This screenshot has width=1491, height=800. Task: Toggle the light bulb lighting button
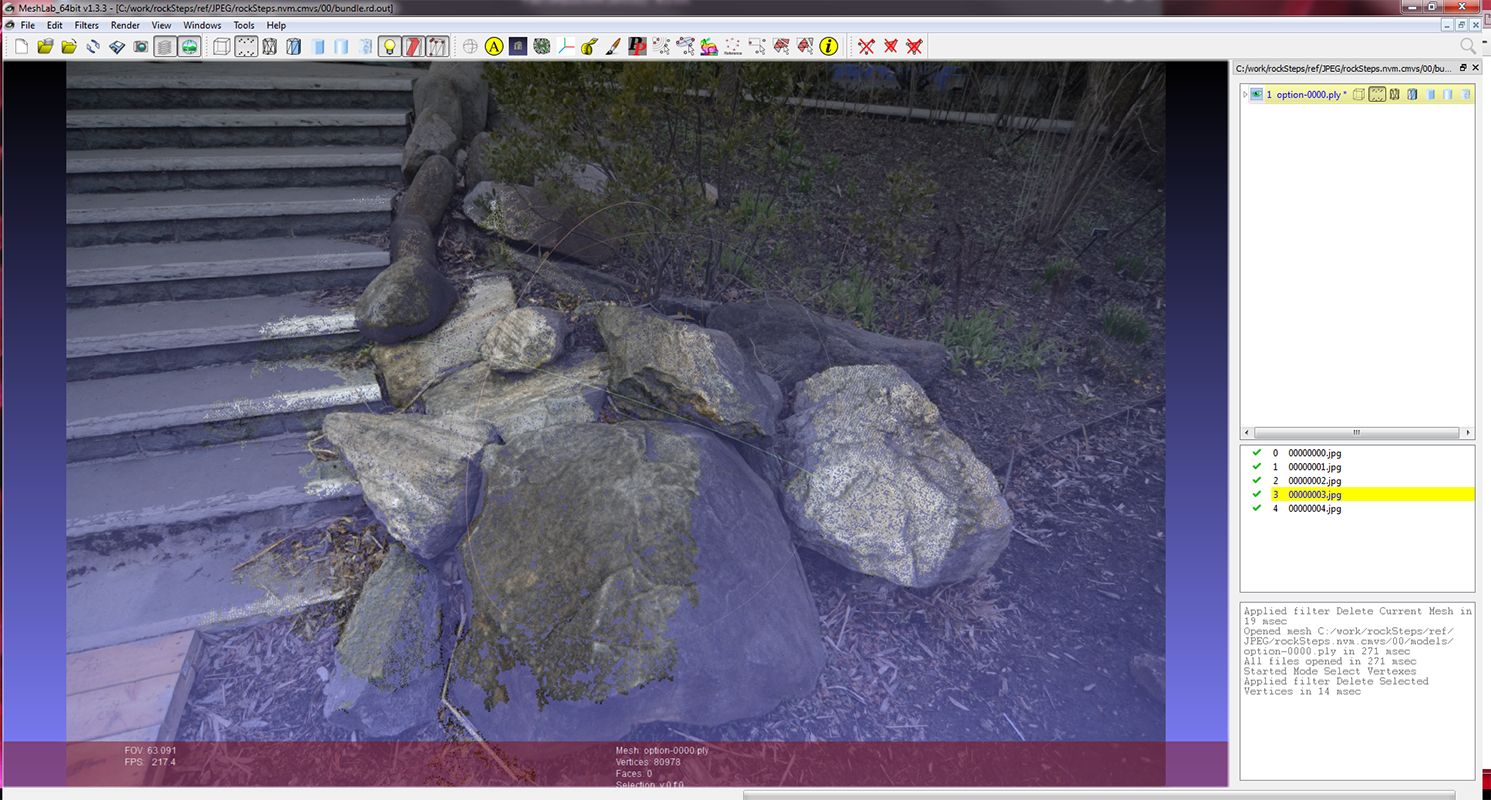pyautogui.click(x=390, y=46)
